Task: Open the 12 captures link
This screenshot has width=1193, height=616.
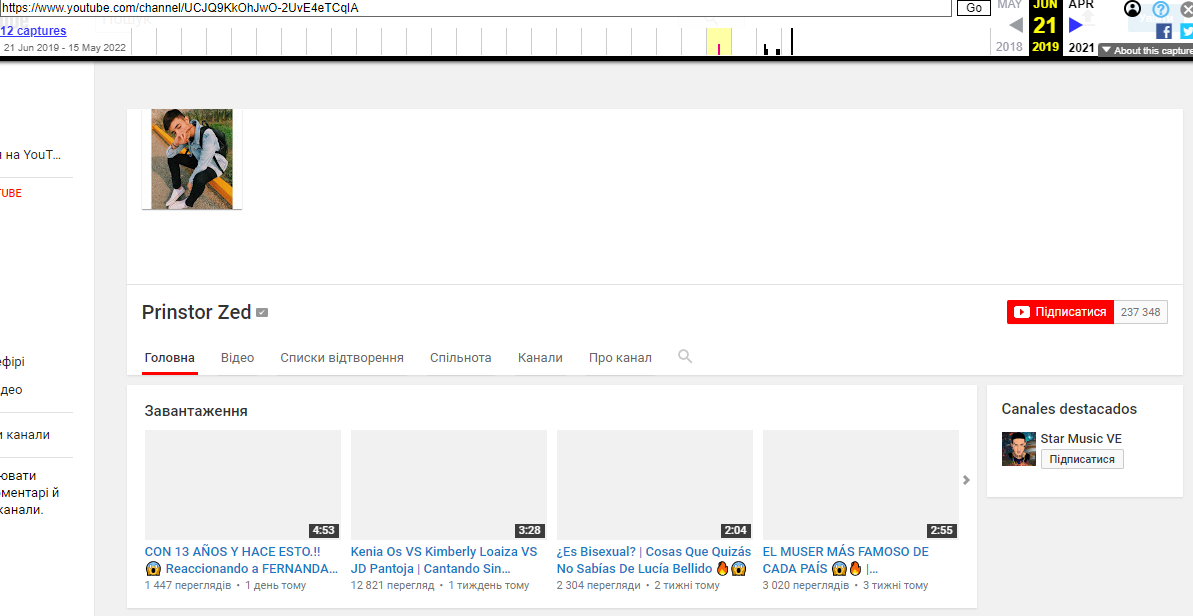Action: click(33, 31)
